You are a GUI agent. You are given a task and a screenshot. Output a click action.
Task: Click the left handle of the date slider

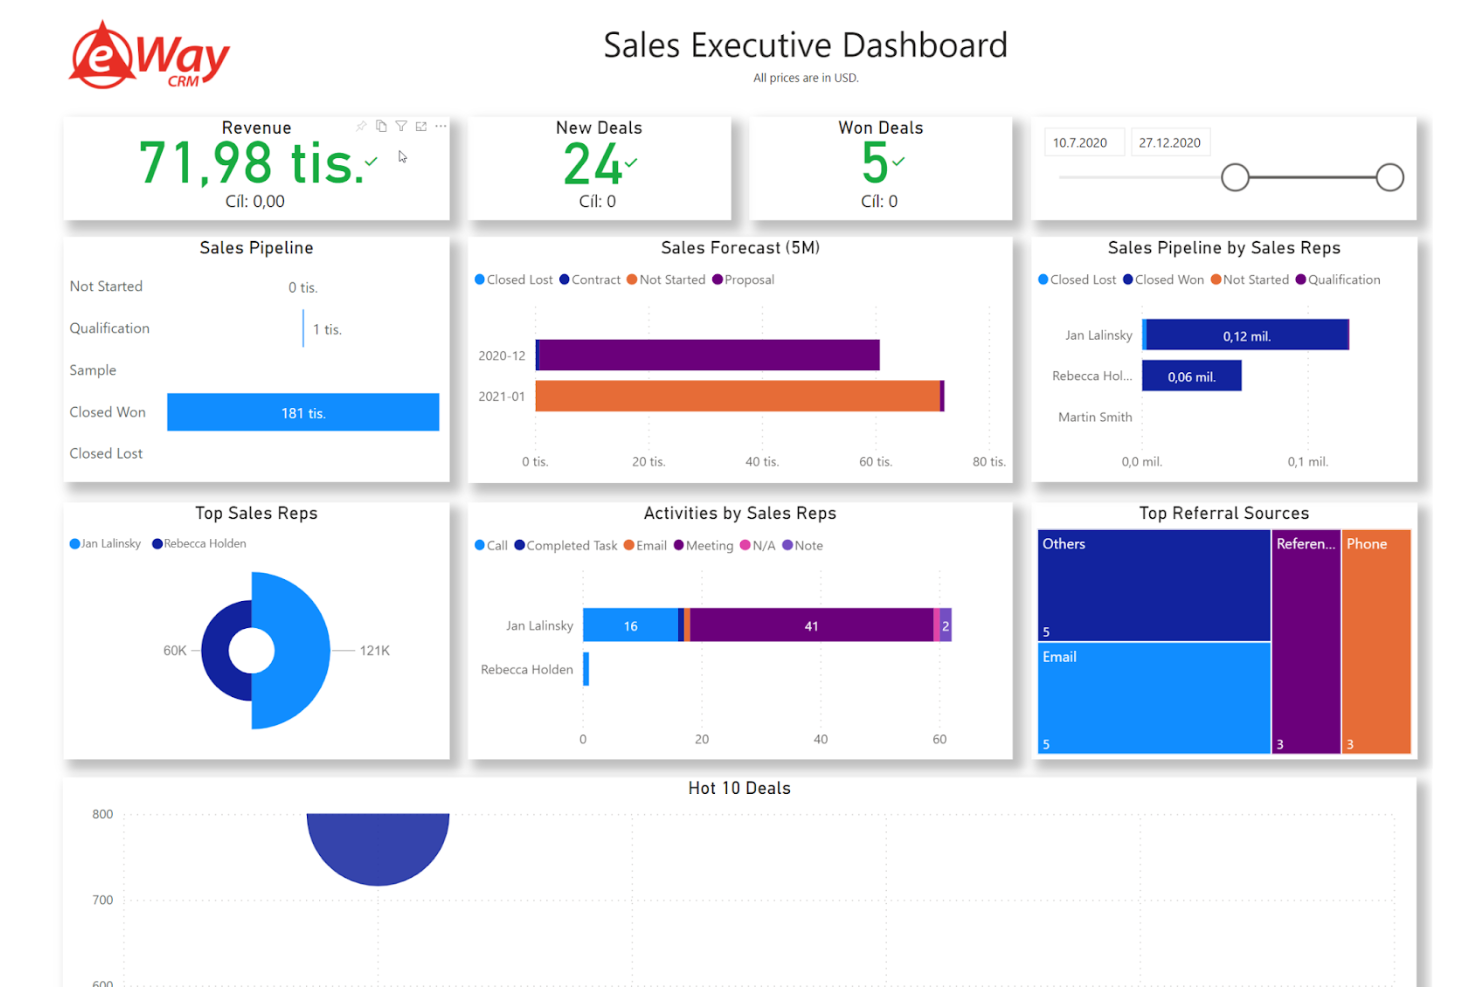(1235, 177)
